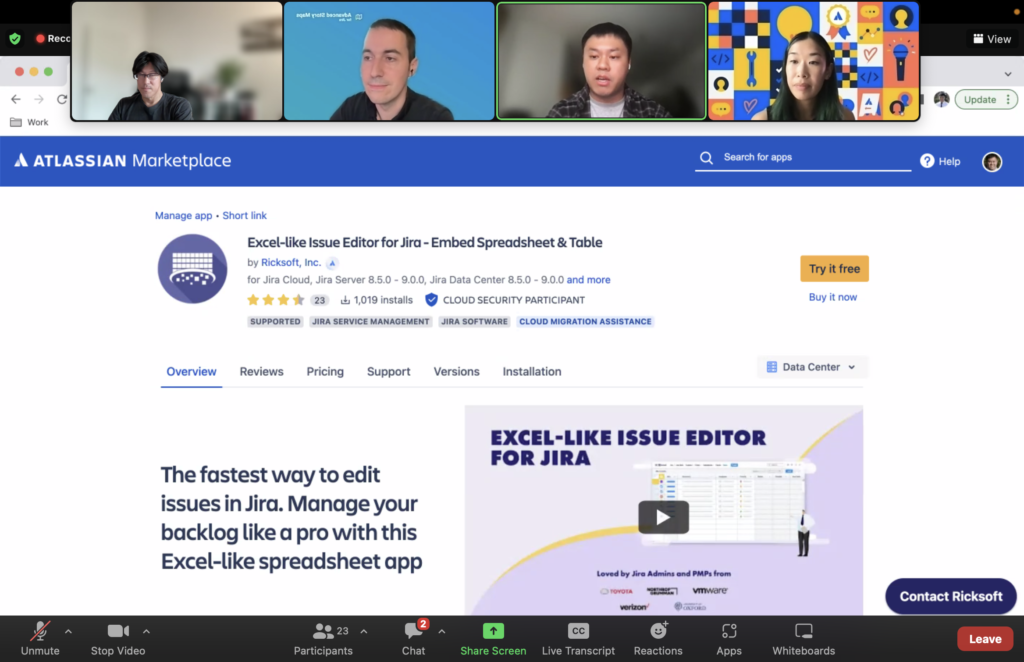The height and width of the screenshot is (662, 1024).
Task: Unmute the microphone
Action: click(x=40, y=631)
